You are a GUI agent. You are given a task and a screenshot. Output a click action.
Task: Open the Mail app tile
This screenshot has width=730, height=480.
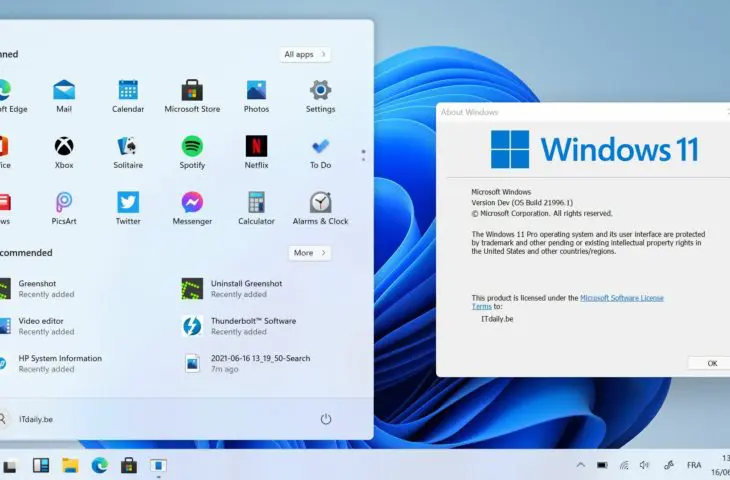pyautogui.click(x=64, y=96)
